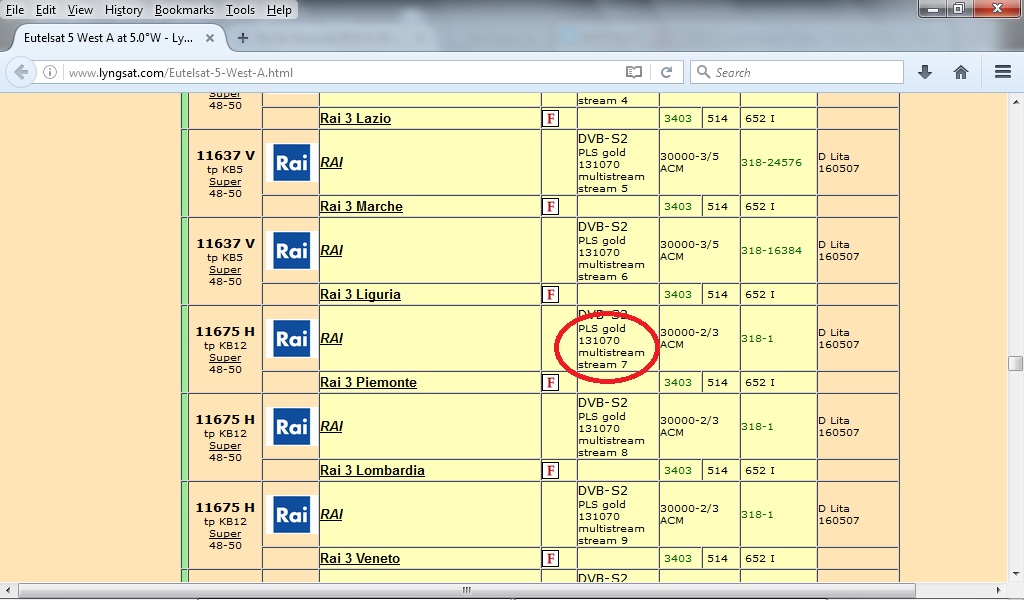This screenshot has width=1024, height=600.
Task: Open RAI provider link above Rai 3 Marche
Action: tap(332, 162)
